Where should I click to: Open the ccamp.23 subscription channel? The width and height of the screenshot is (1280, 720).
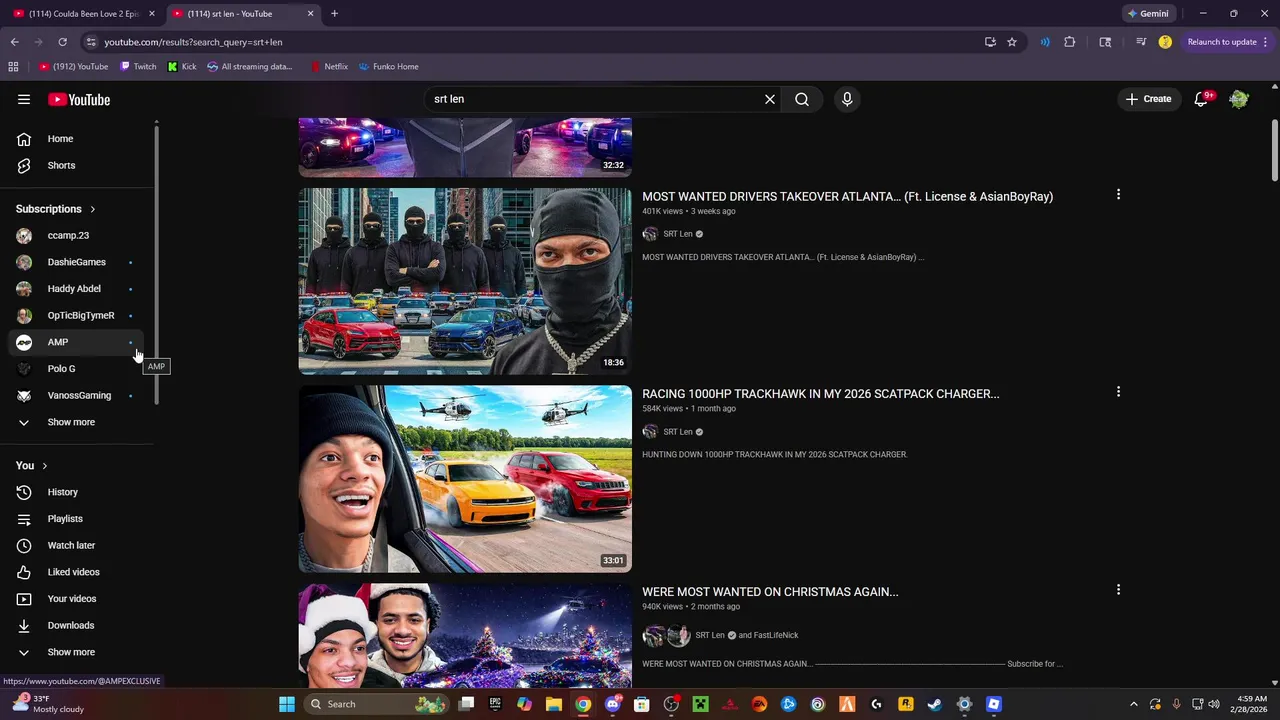(x=78, y=235)
